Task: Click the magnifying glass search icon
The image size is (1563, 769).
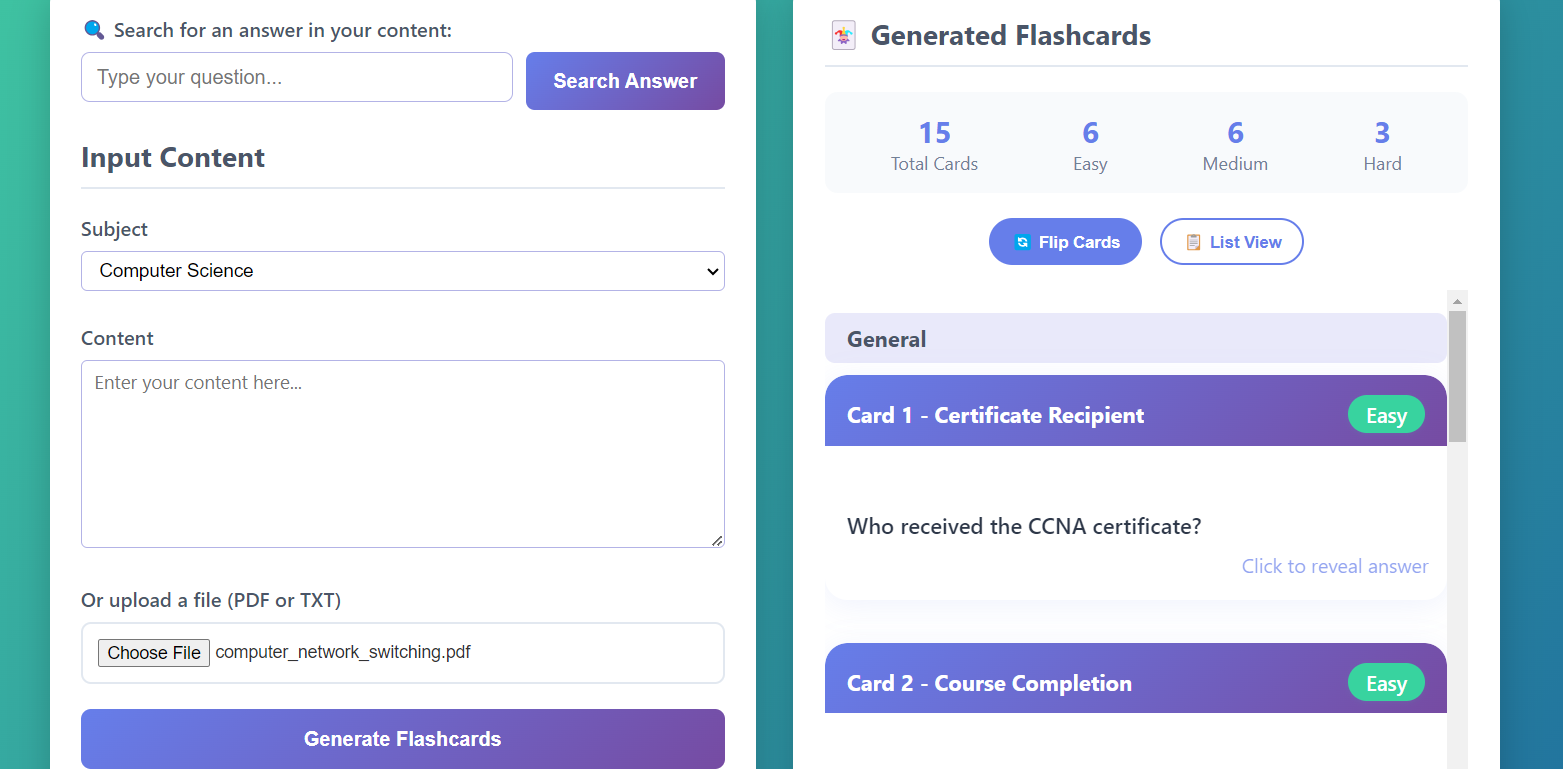Action: tap(94, 30)
